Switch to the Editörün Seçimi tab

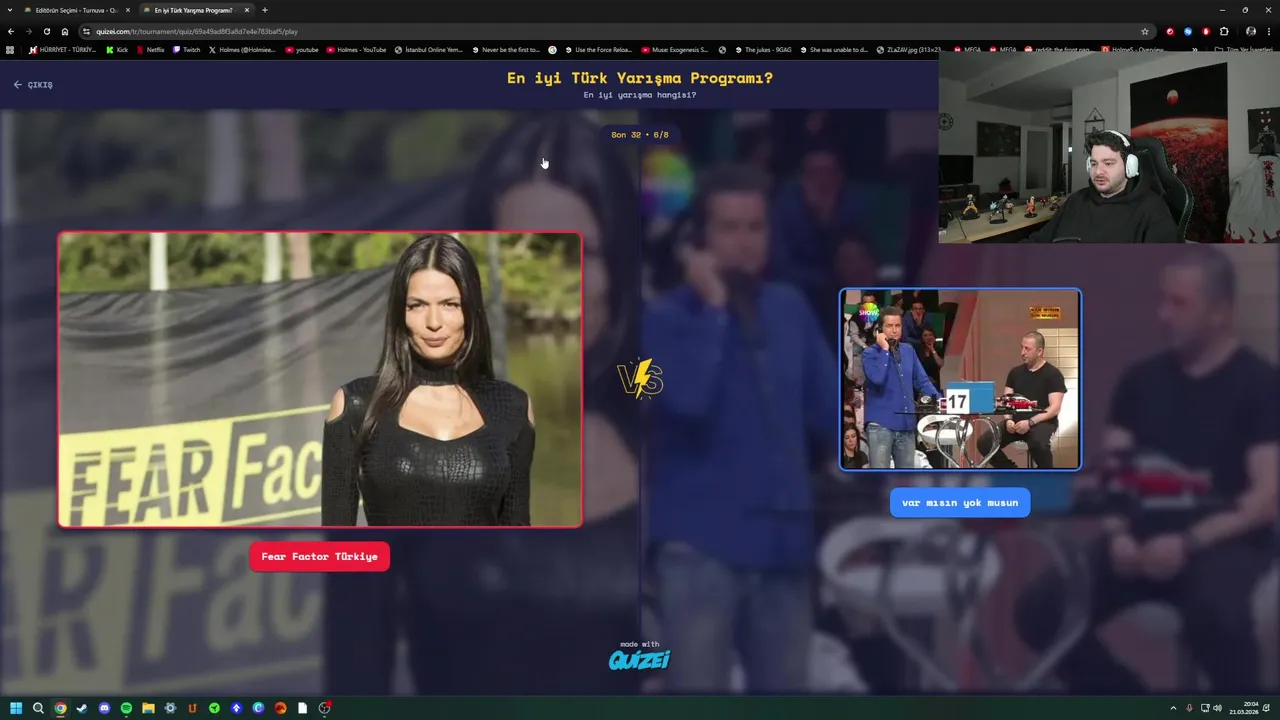(x=76, y=10)
